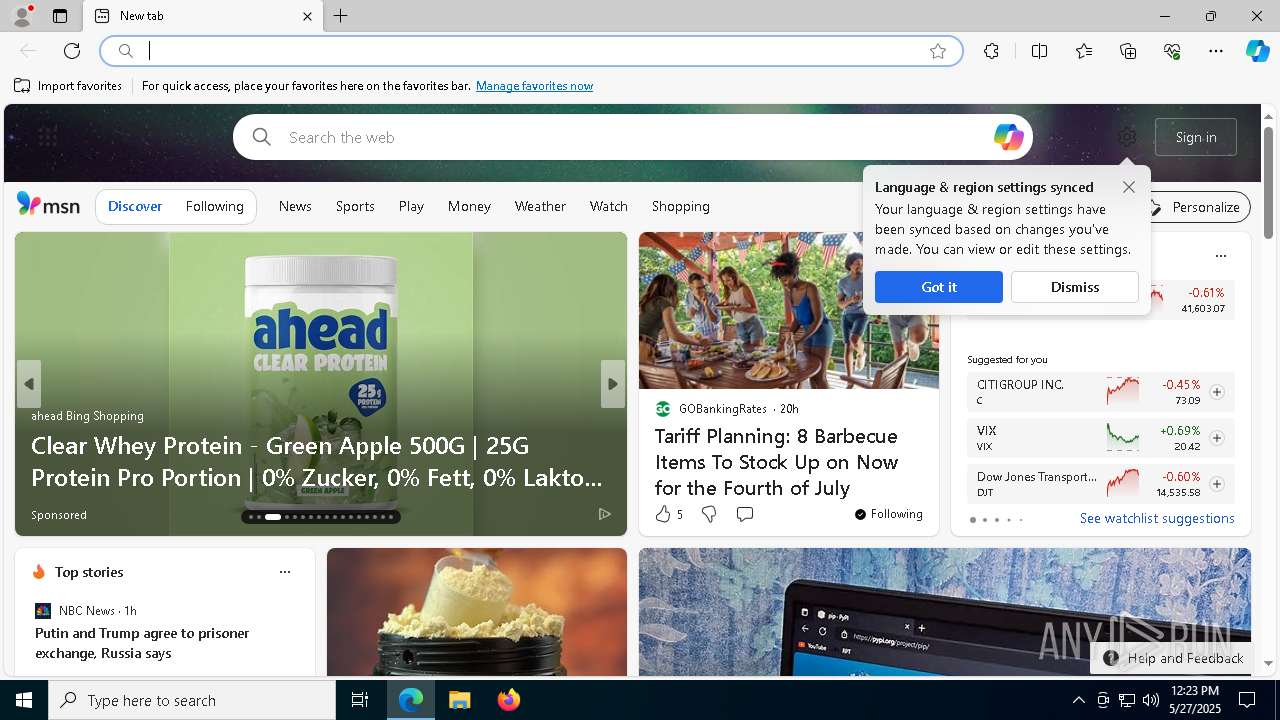Click Dismiss in the sync popup
The width and height of the screenshot is (1280, 720).
[x=1075, y=287]
